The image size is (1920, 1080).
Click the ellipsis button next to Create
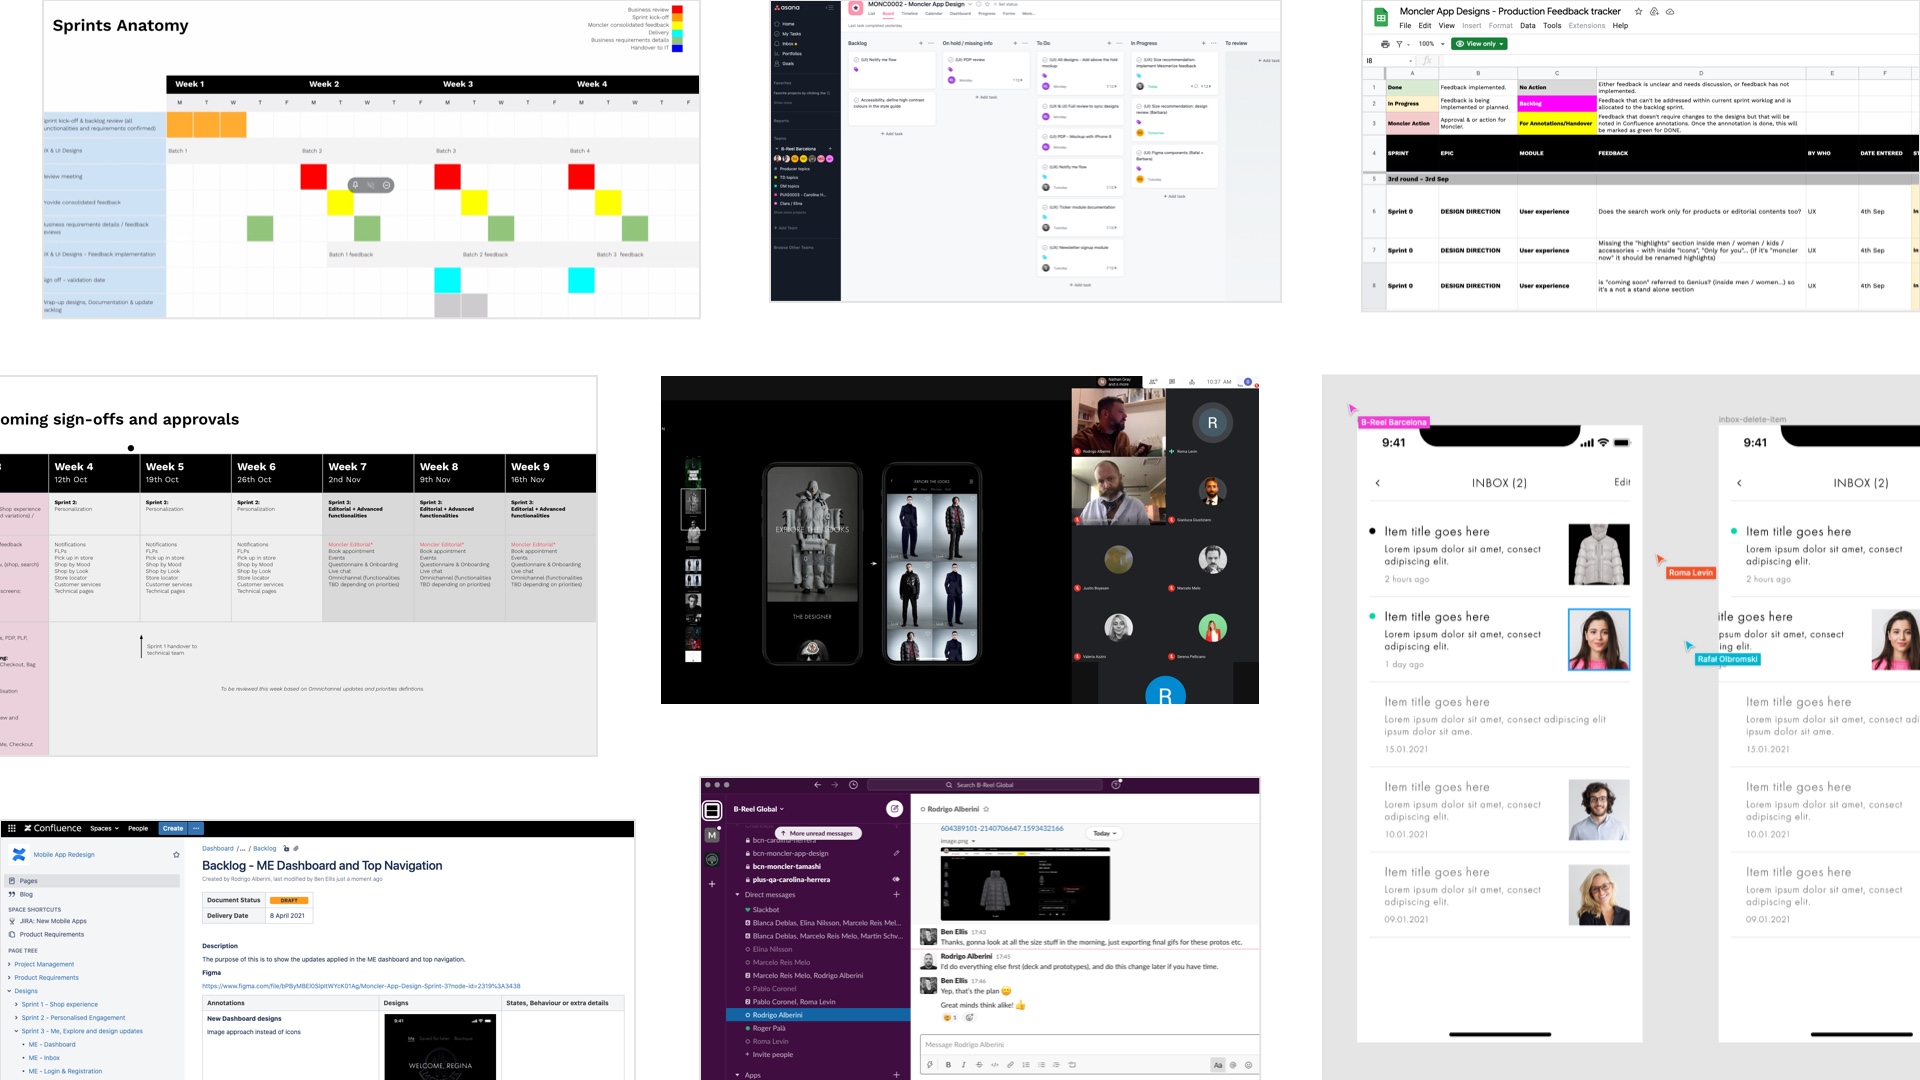coord(196,828)
